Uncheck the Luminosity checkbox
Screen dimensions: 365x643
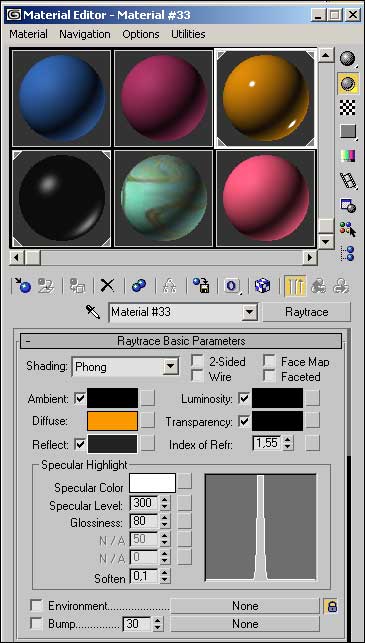coord(244,398)
